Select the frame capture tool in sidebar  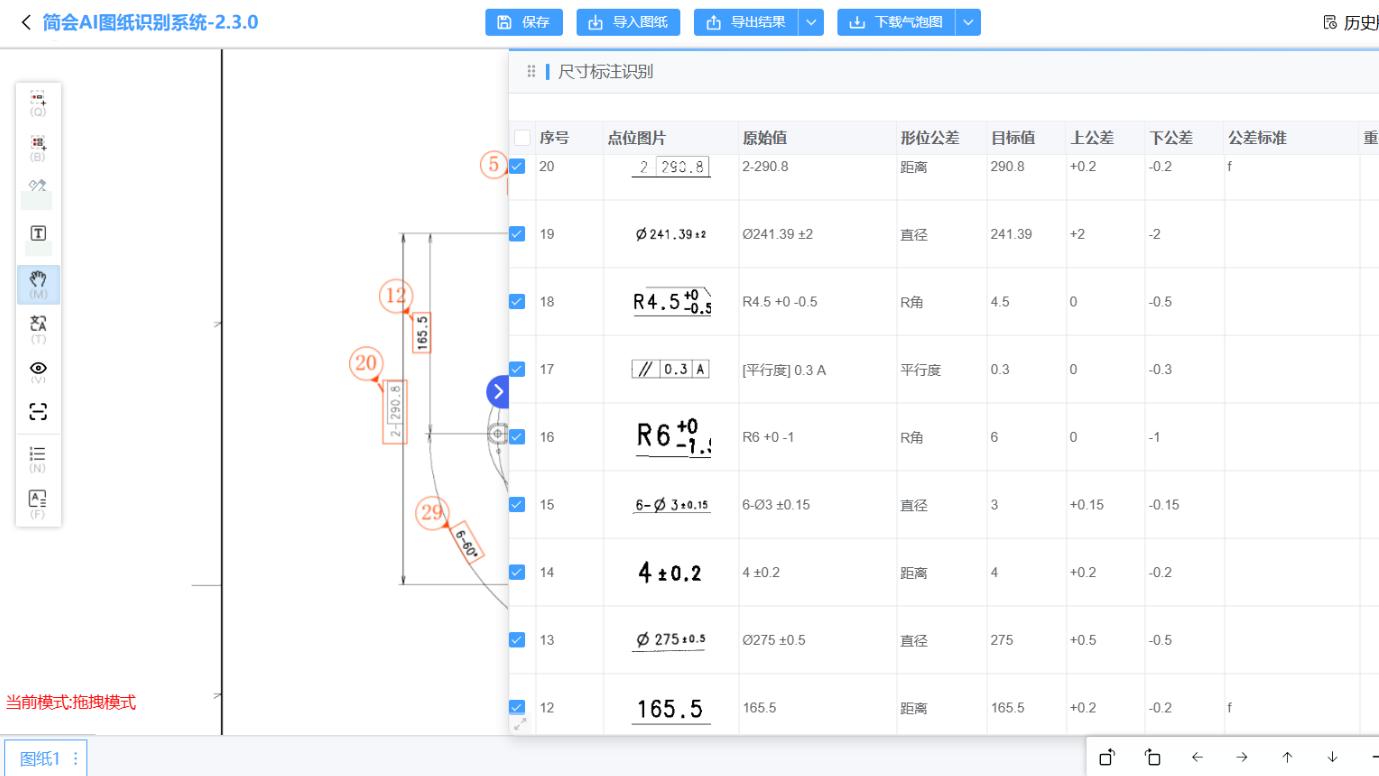tap(37, 411)
